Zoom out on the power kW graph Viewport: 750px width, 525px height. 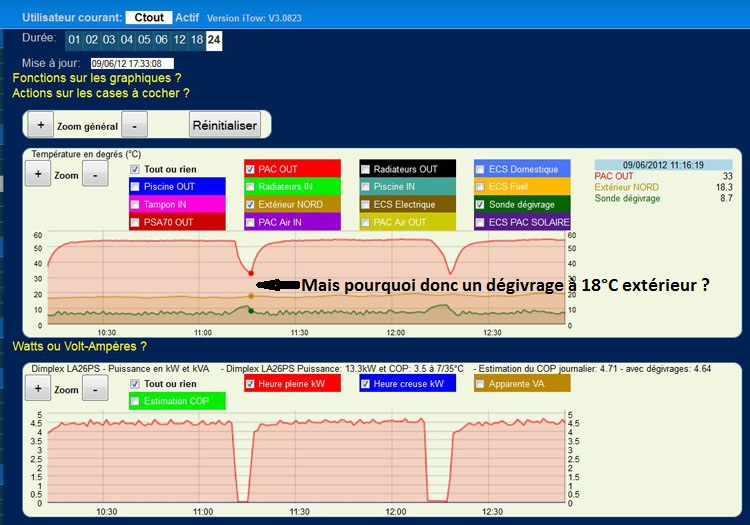(x=95, y=389)
